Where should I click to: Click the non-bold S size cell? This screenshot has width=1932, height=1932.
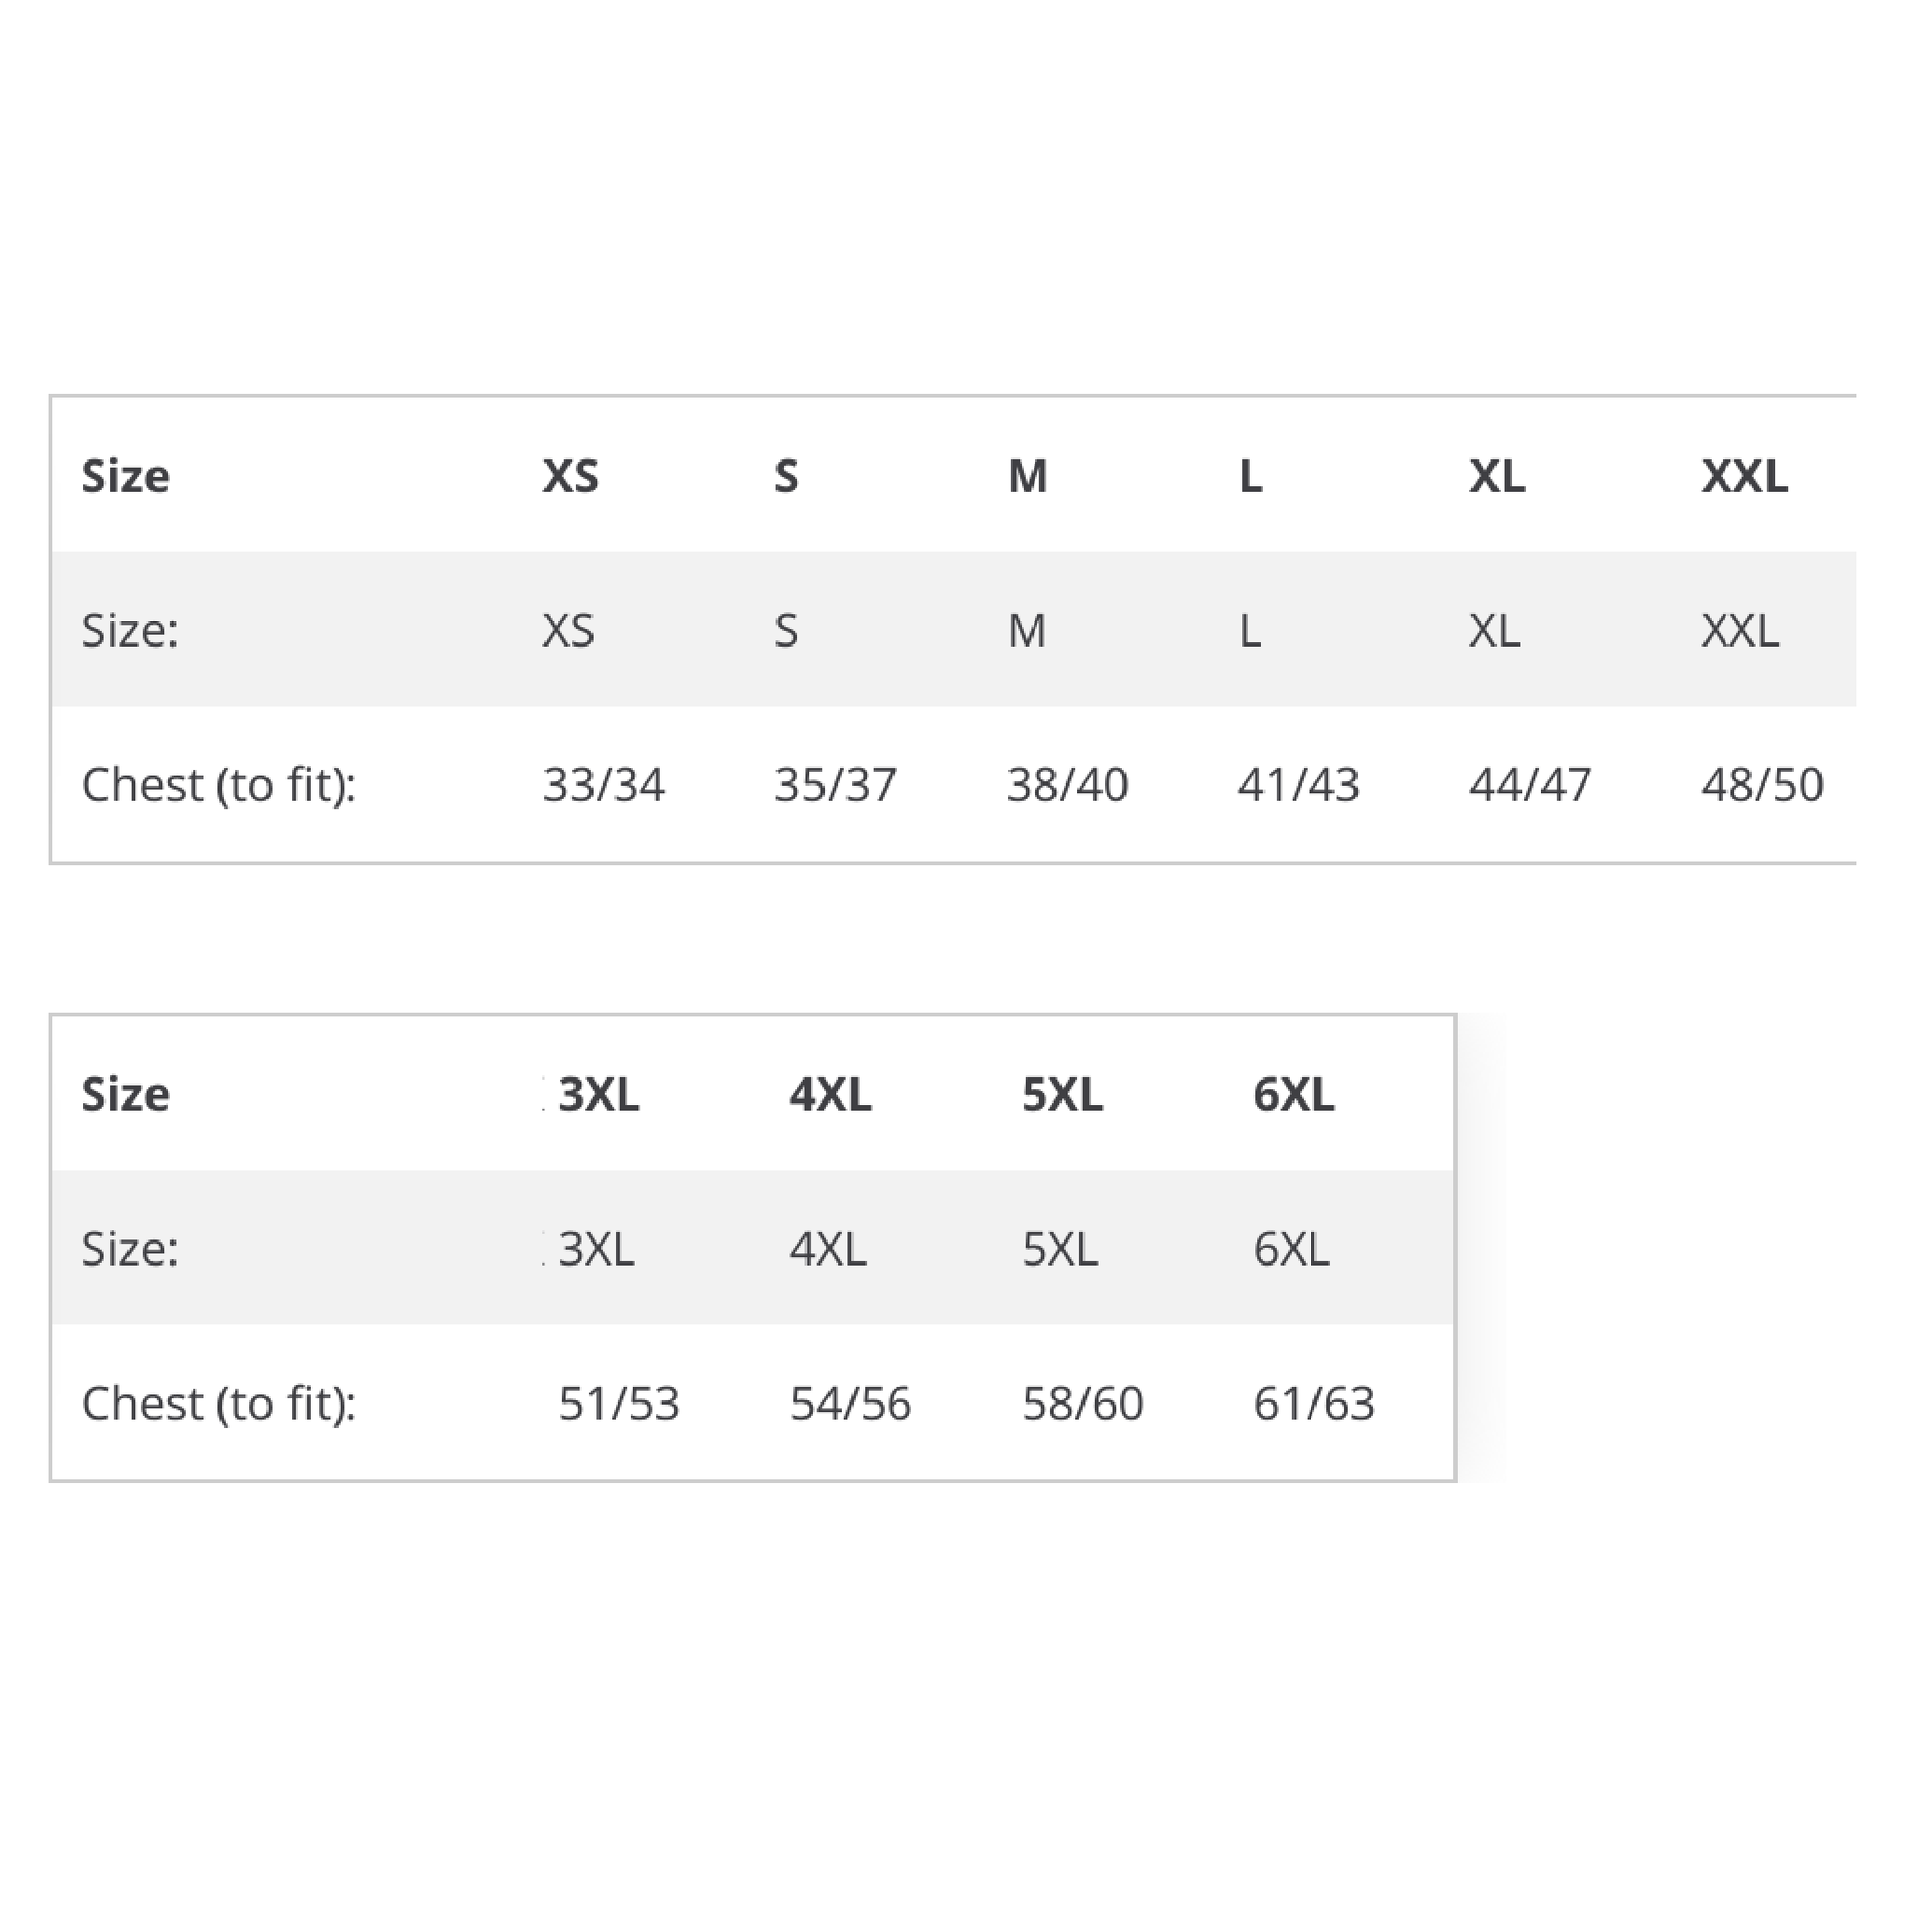(786, 631)
